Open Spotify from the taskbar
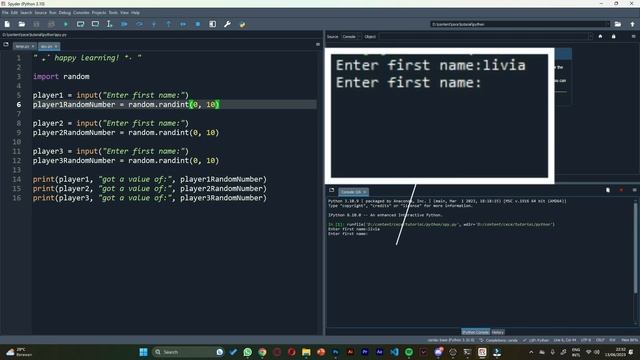The width and height of the screenshot is (640, 360). point(409,352)
